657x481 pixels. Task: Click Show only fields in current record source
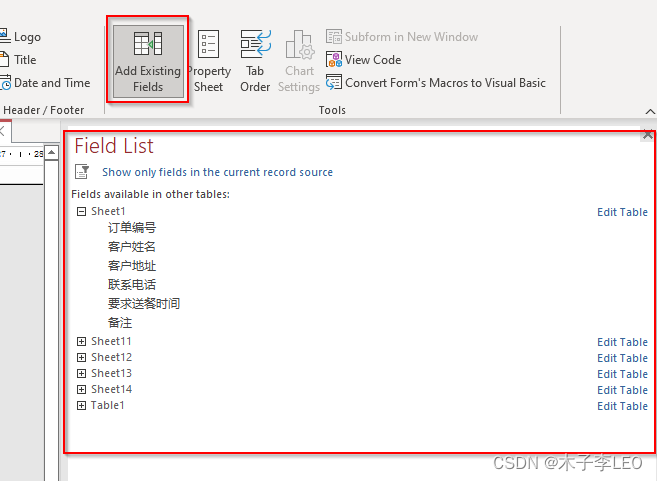(217, 172)
